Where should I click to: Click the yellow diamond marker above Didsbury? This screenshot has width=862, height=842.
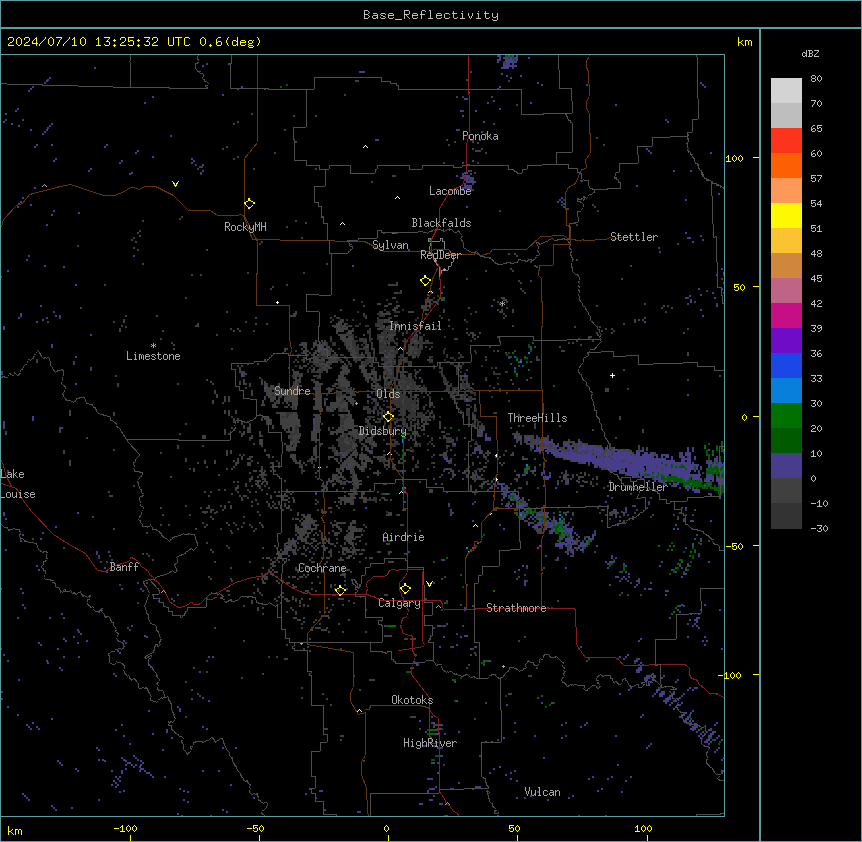click(x=388, y=417)
